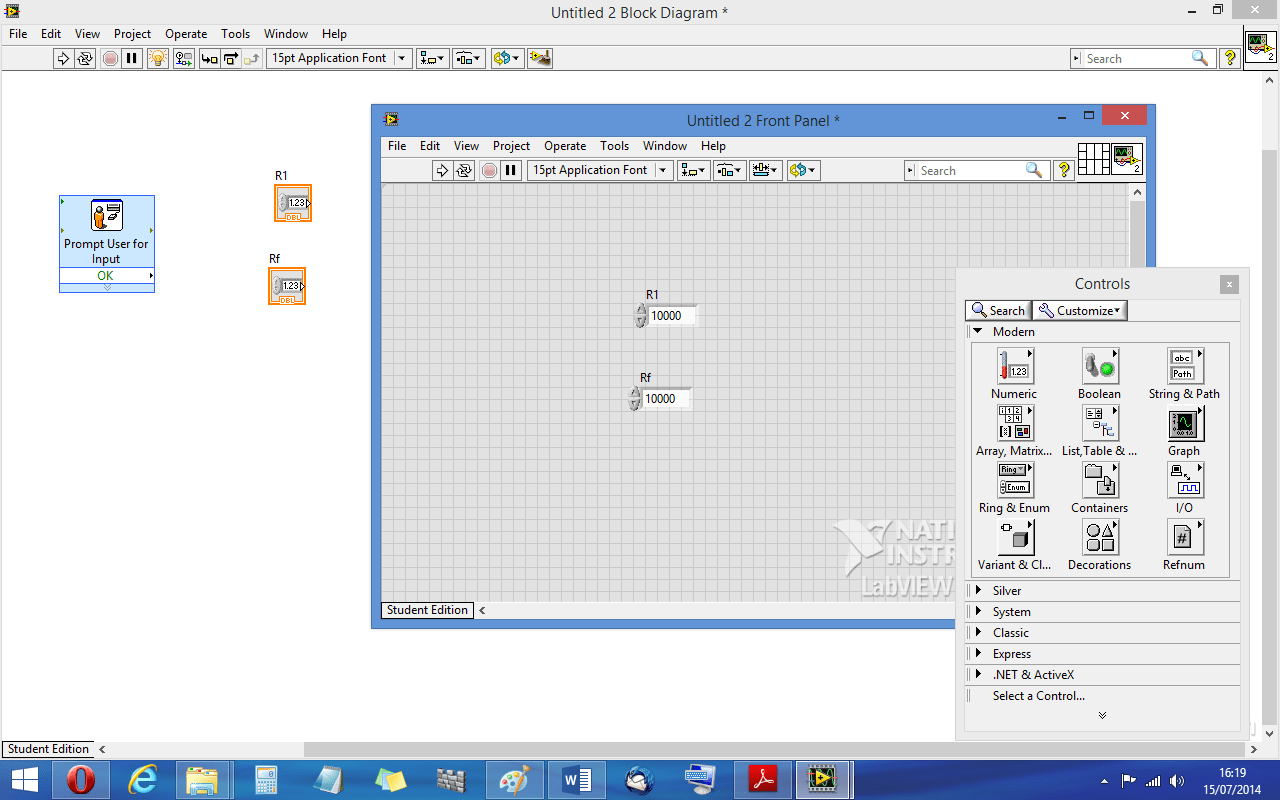The height and width of the screenshot is (800, 1280).
Task: Open File menu in Block Diagram window
Action: pyautogui.click(x=18, y=34)
